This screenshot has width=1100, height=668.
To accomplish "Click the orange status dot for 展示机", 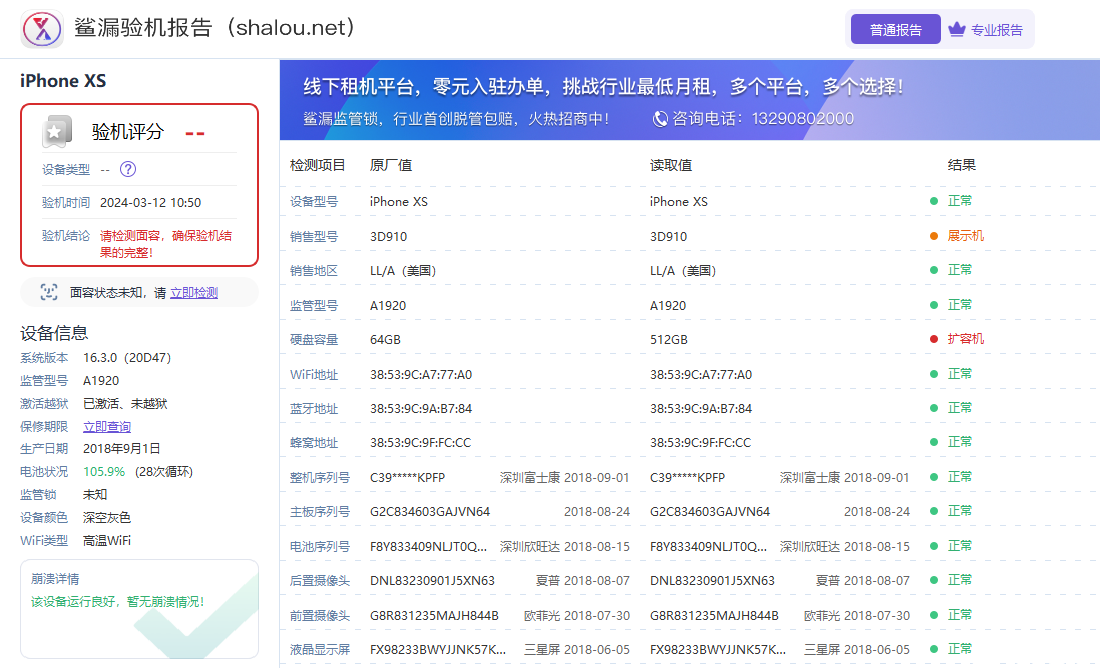I will click(x=934, y=236).
